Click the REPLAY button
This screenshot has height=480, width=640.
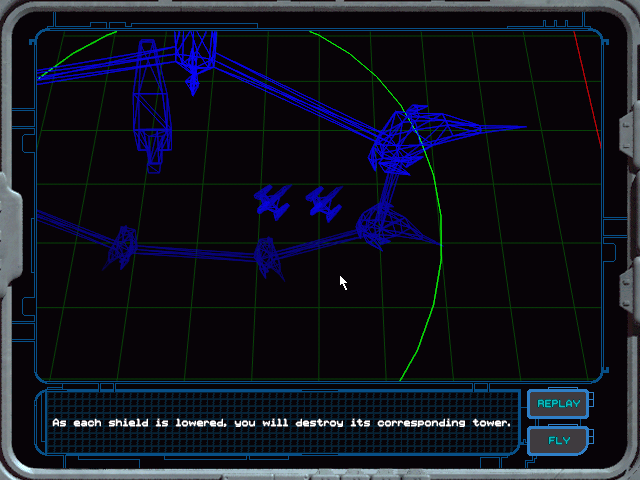coord(558,404)
